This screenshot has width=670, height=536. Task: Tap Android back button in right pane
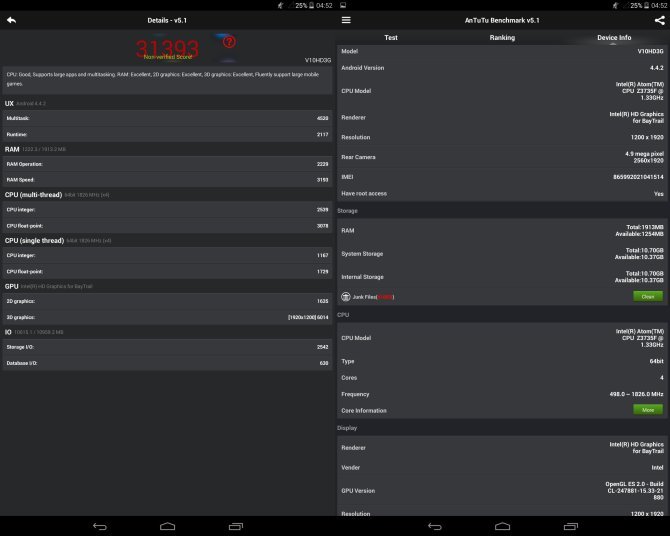[x=435, y=526]
